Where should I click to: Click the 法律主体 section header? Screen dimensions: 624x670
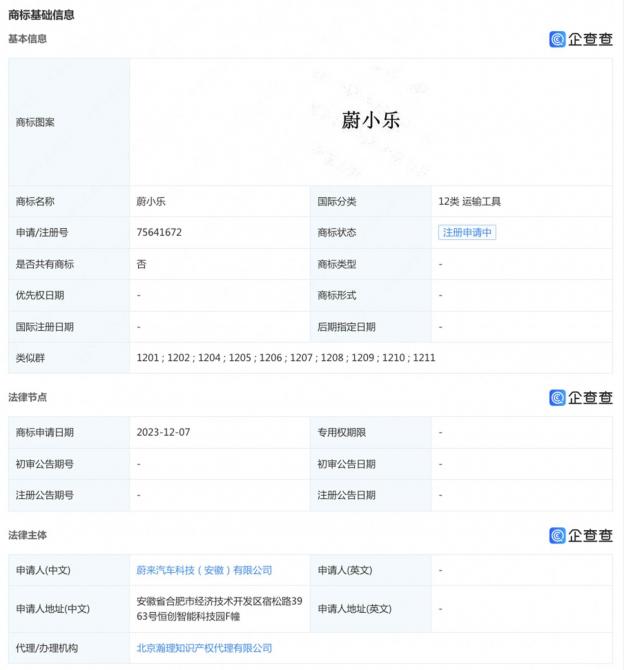[28, 535]
